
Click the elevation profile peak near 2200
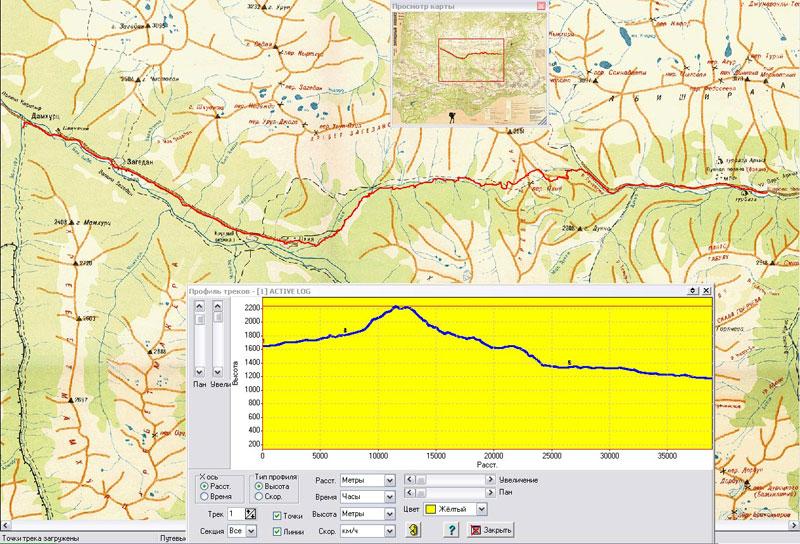(396, 307)
